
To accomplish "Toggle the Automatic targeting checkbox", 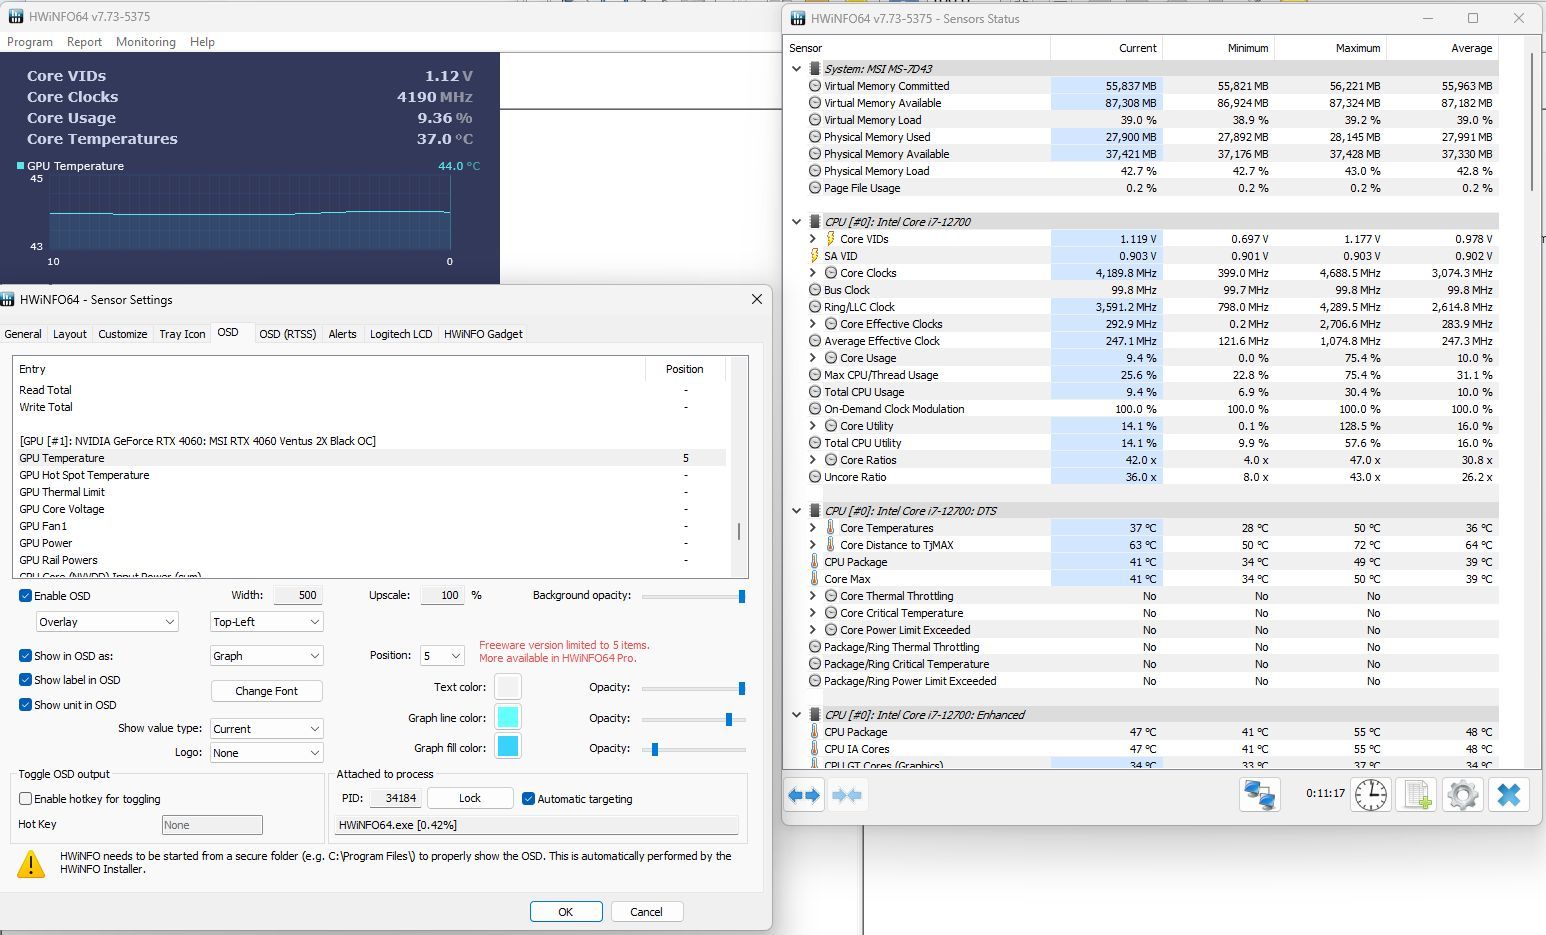I will 528,798.
